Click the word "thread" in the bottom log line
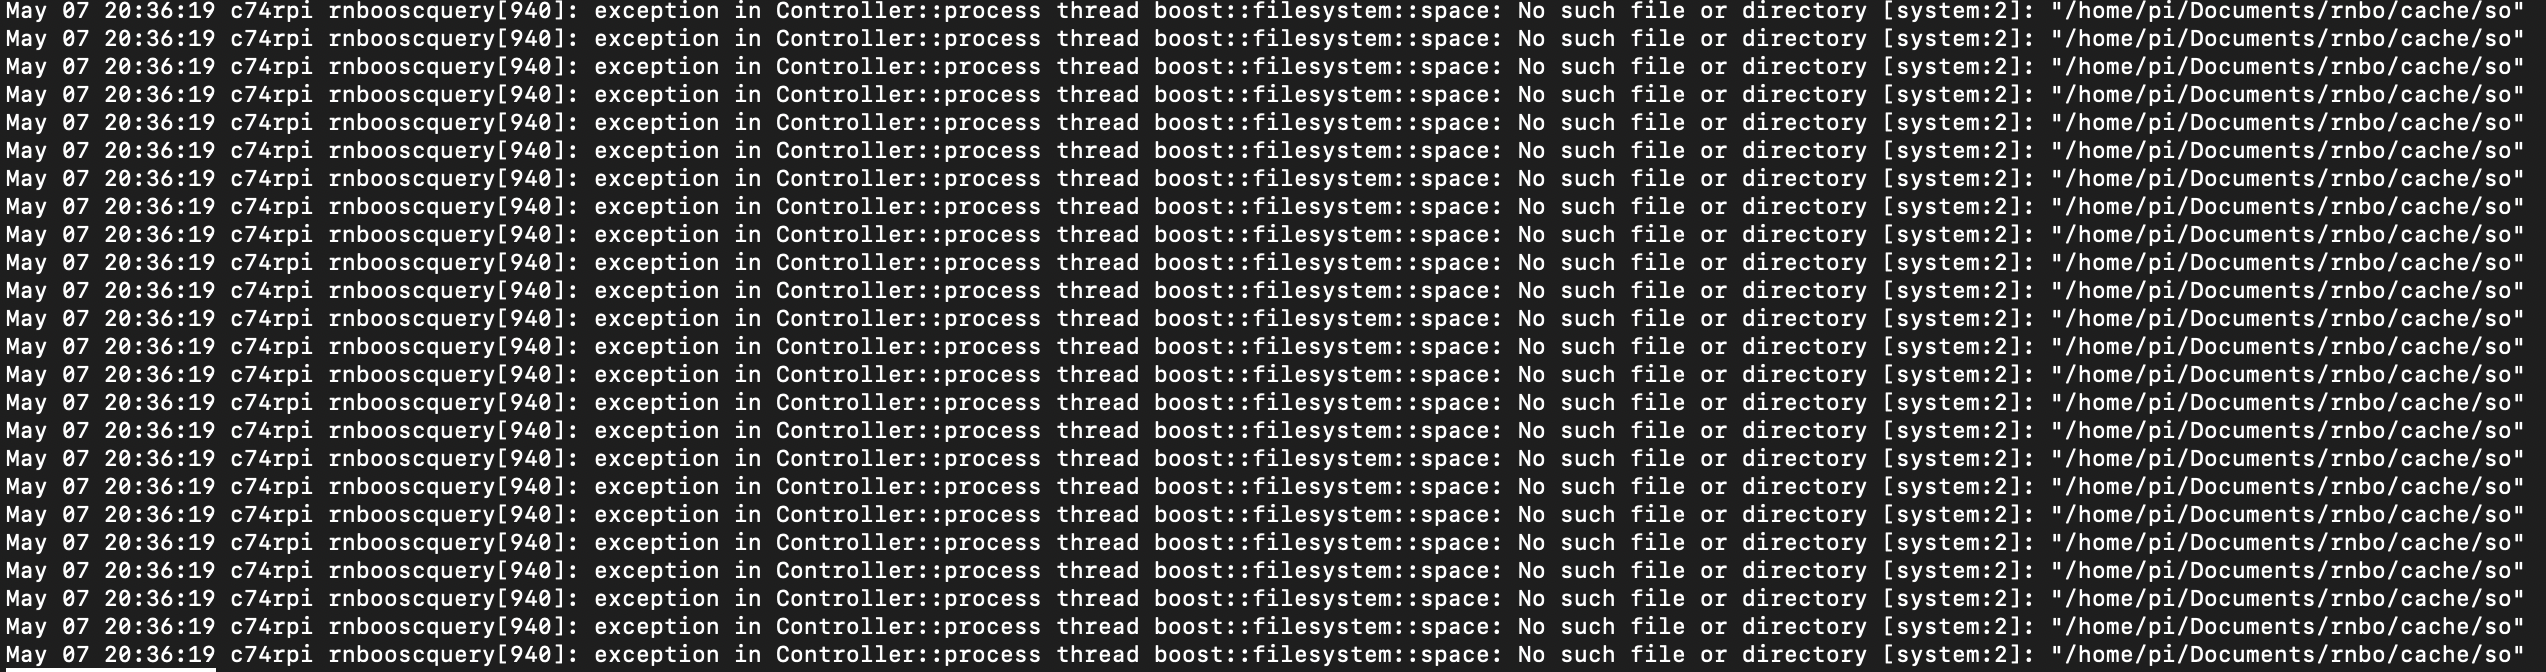 (1098, 655)
